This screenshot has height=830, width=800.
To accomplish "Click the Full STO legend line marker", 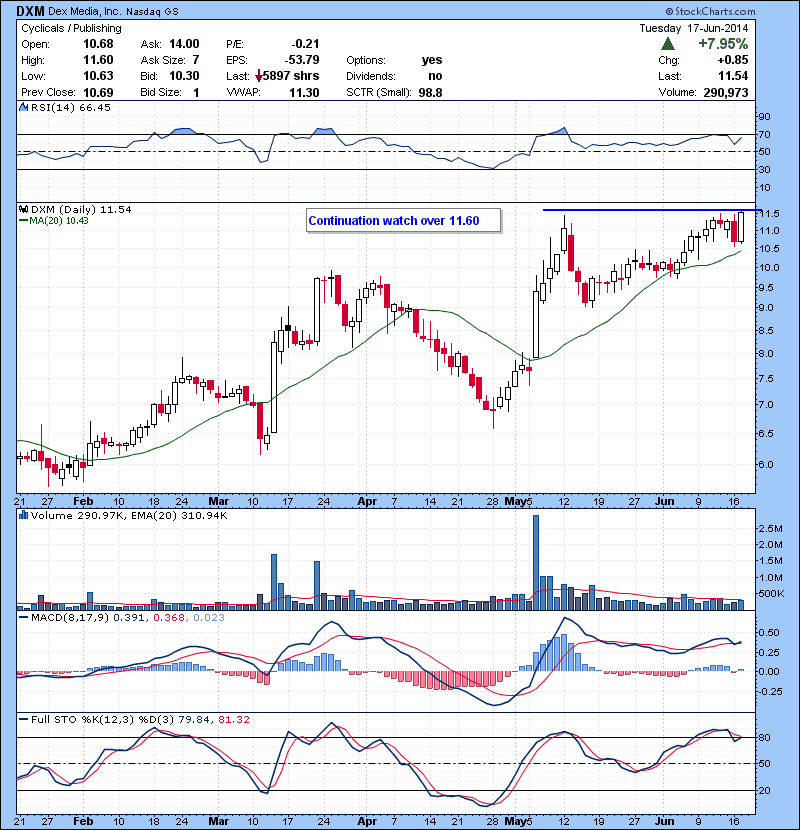I will point(23,719).
